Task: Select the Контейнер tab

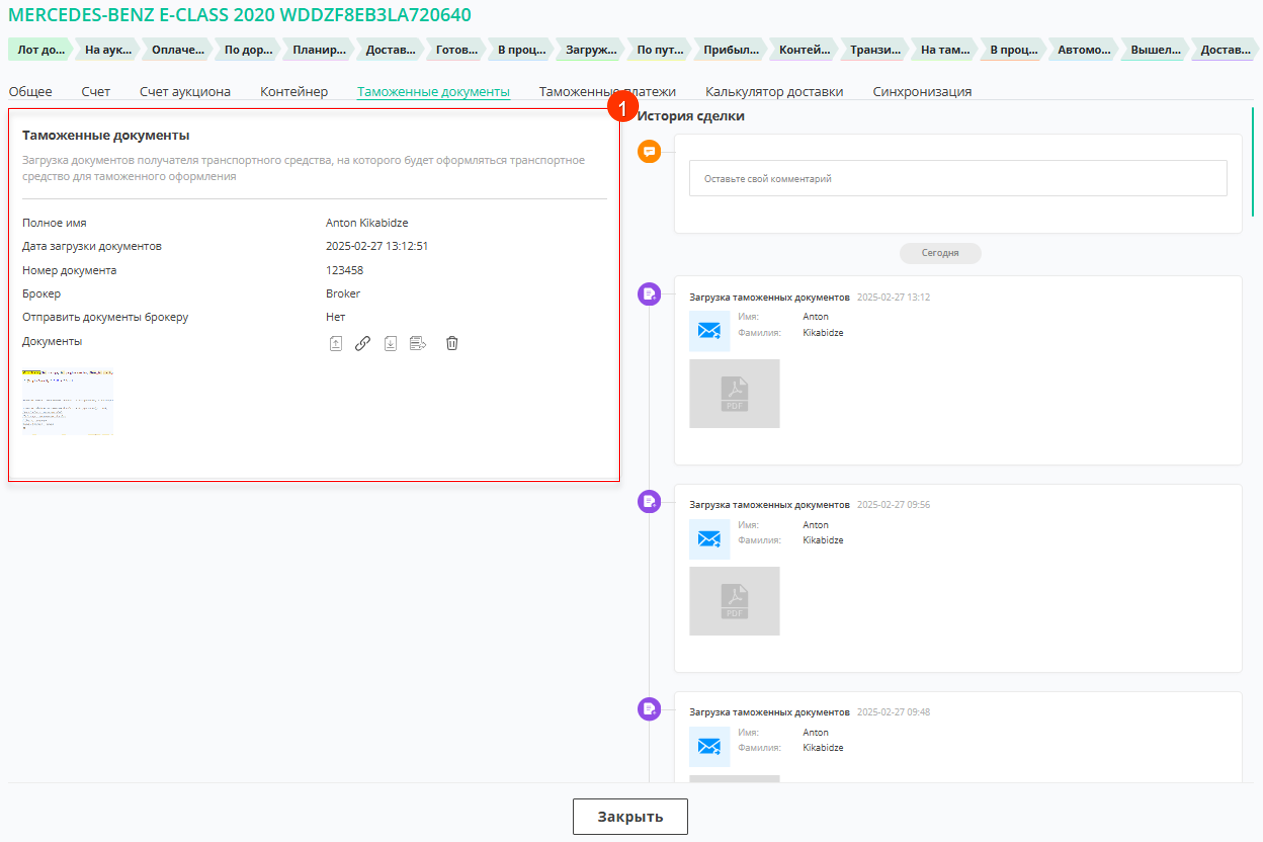Action: (x=294, y=92)
